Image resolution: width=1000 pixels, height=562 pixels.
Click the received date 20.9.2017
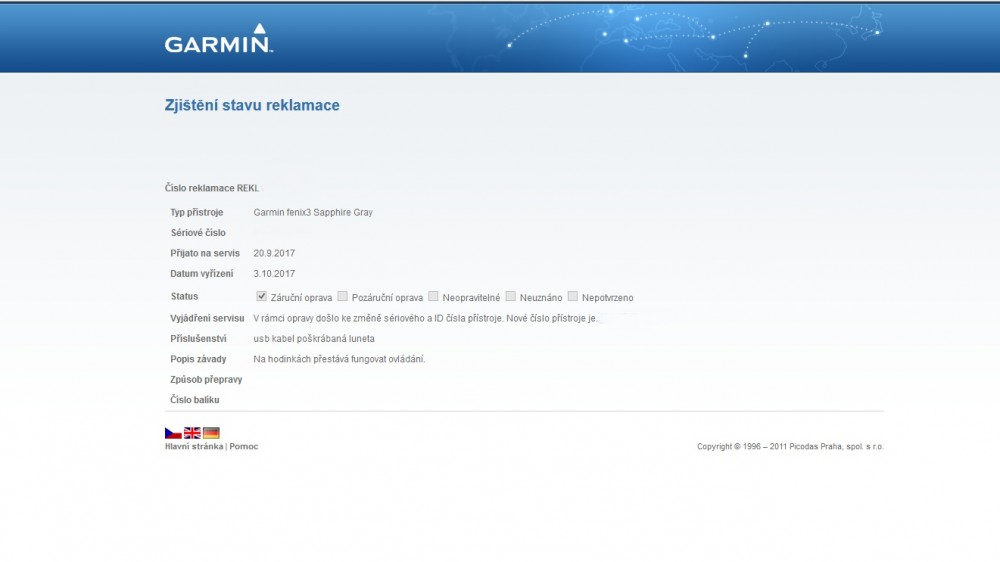(274, 253)
